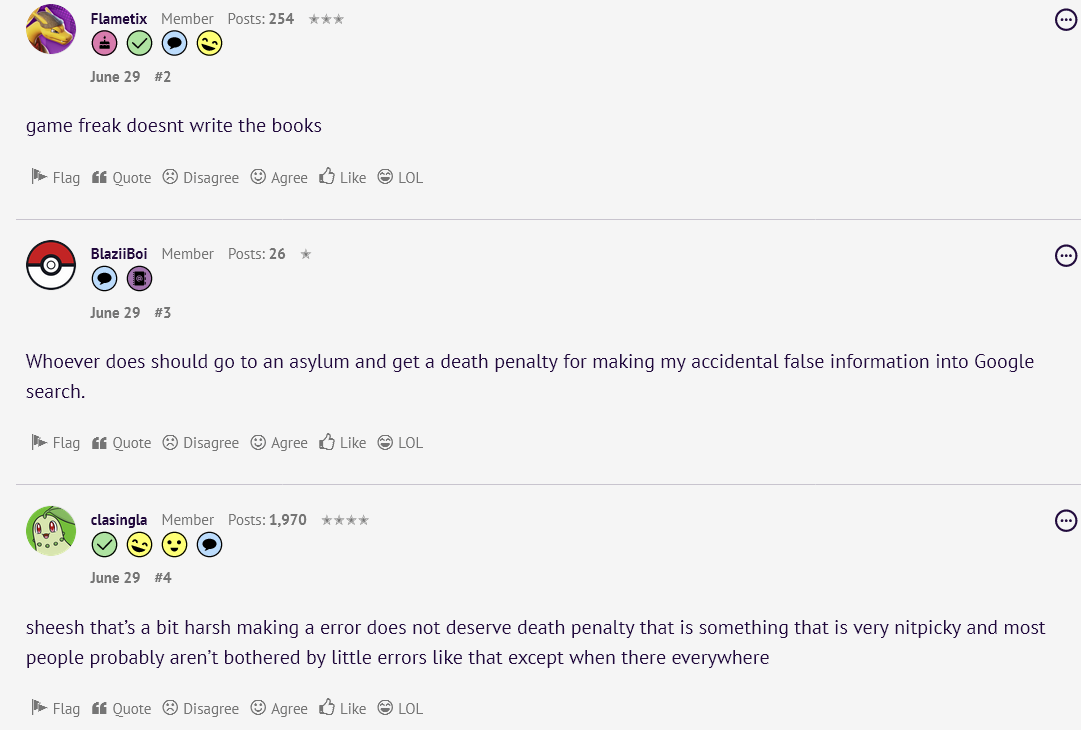Click BlaziiBoi's purple badge icon

pyautogui.click(x=139, y=279)
